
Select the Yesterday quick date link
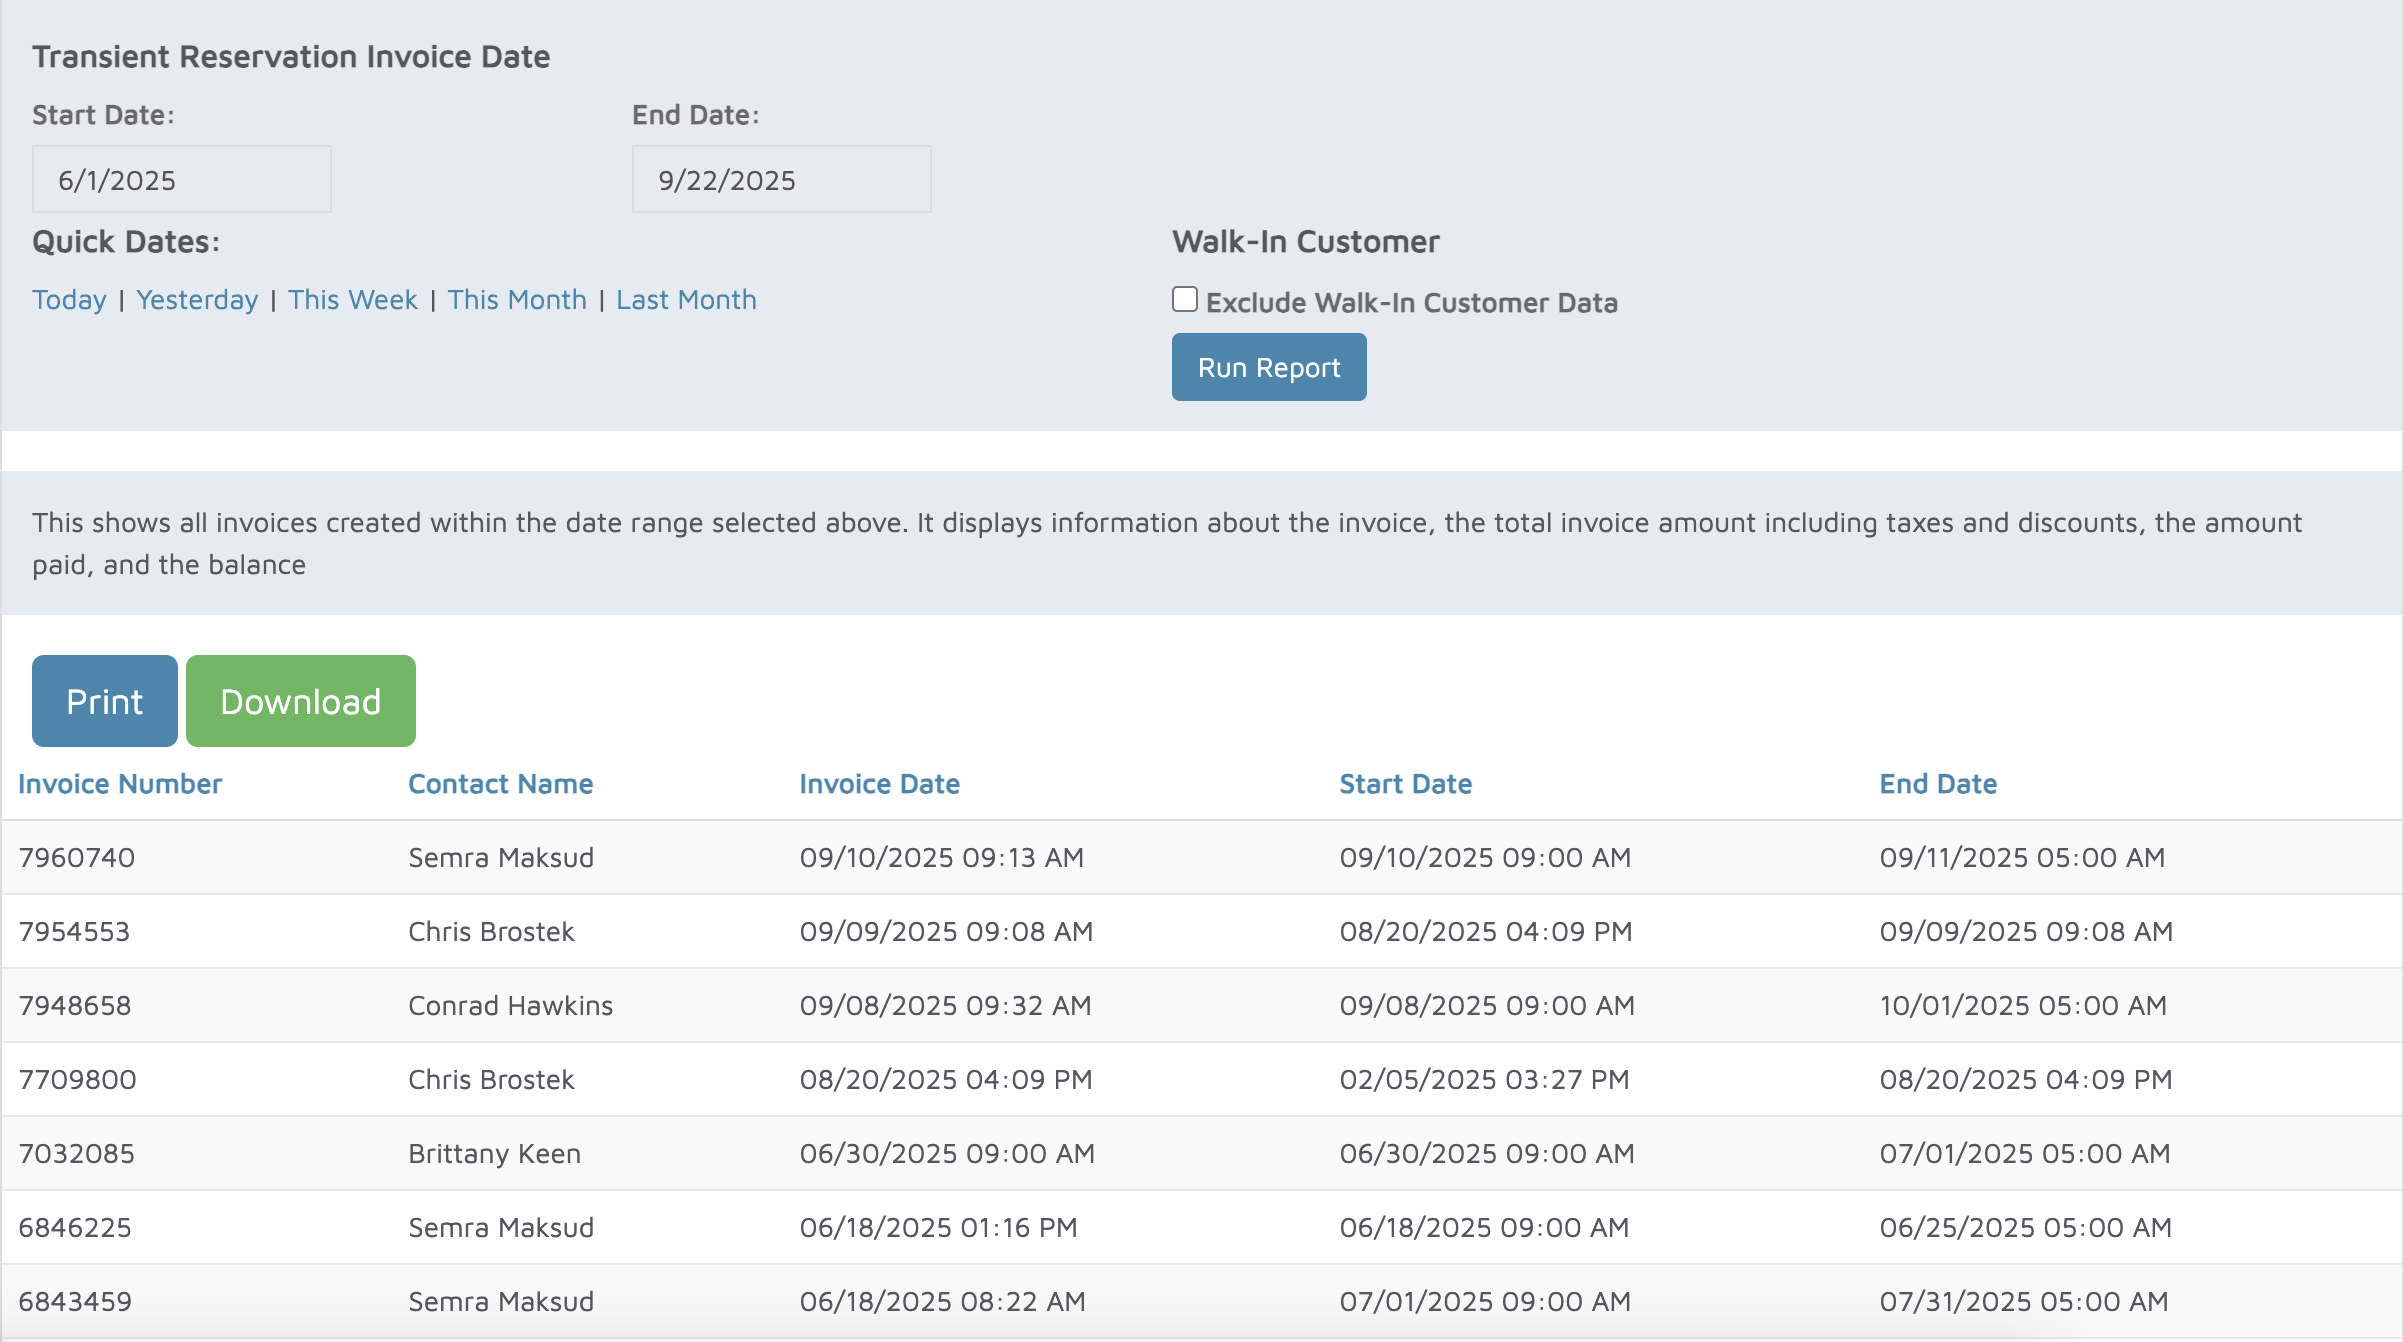point(197,300)
